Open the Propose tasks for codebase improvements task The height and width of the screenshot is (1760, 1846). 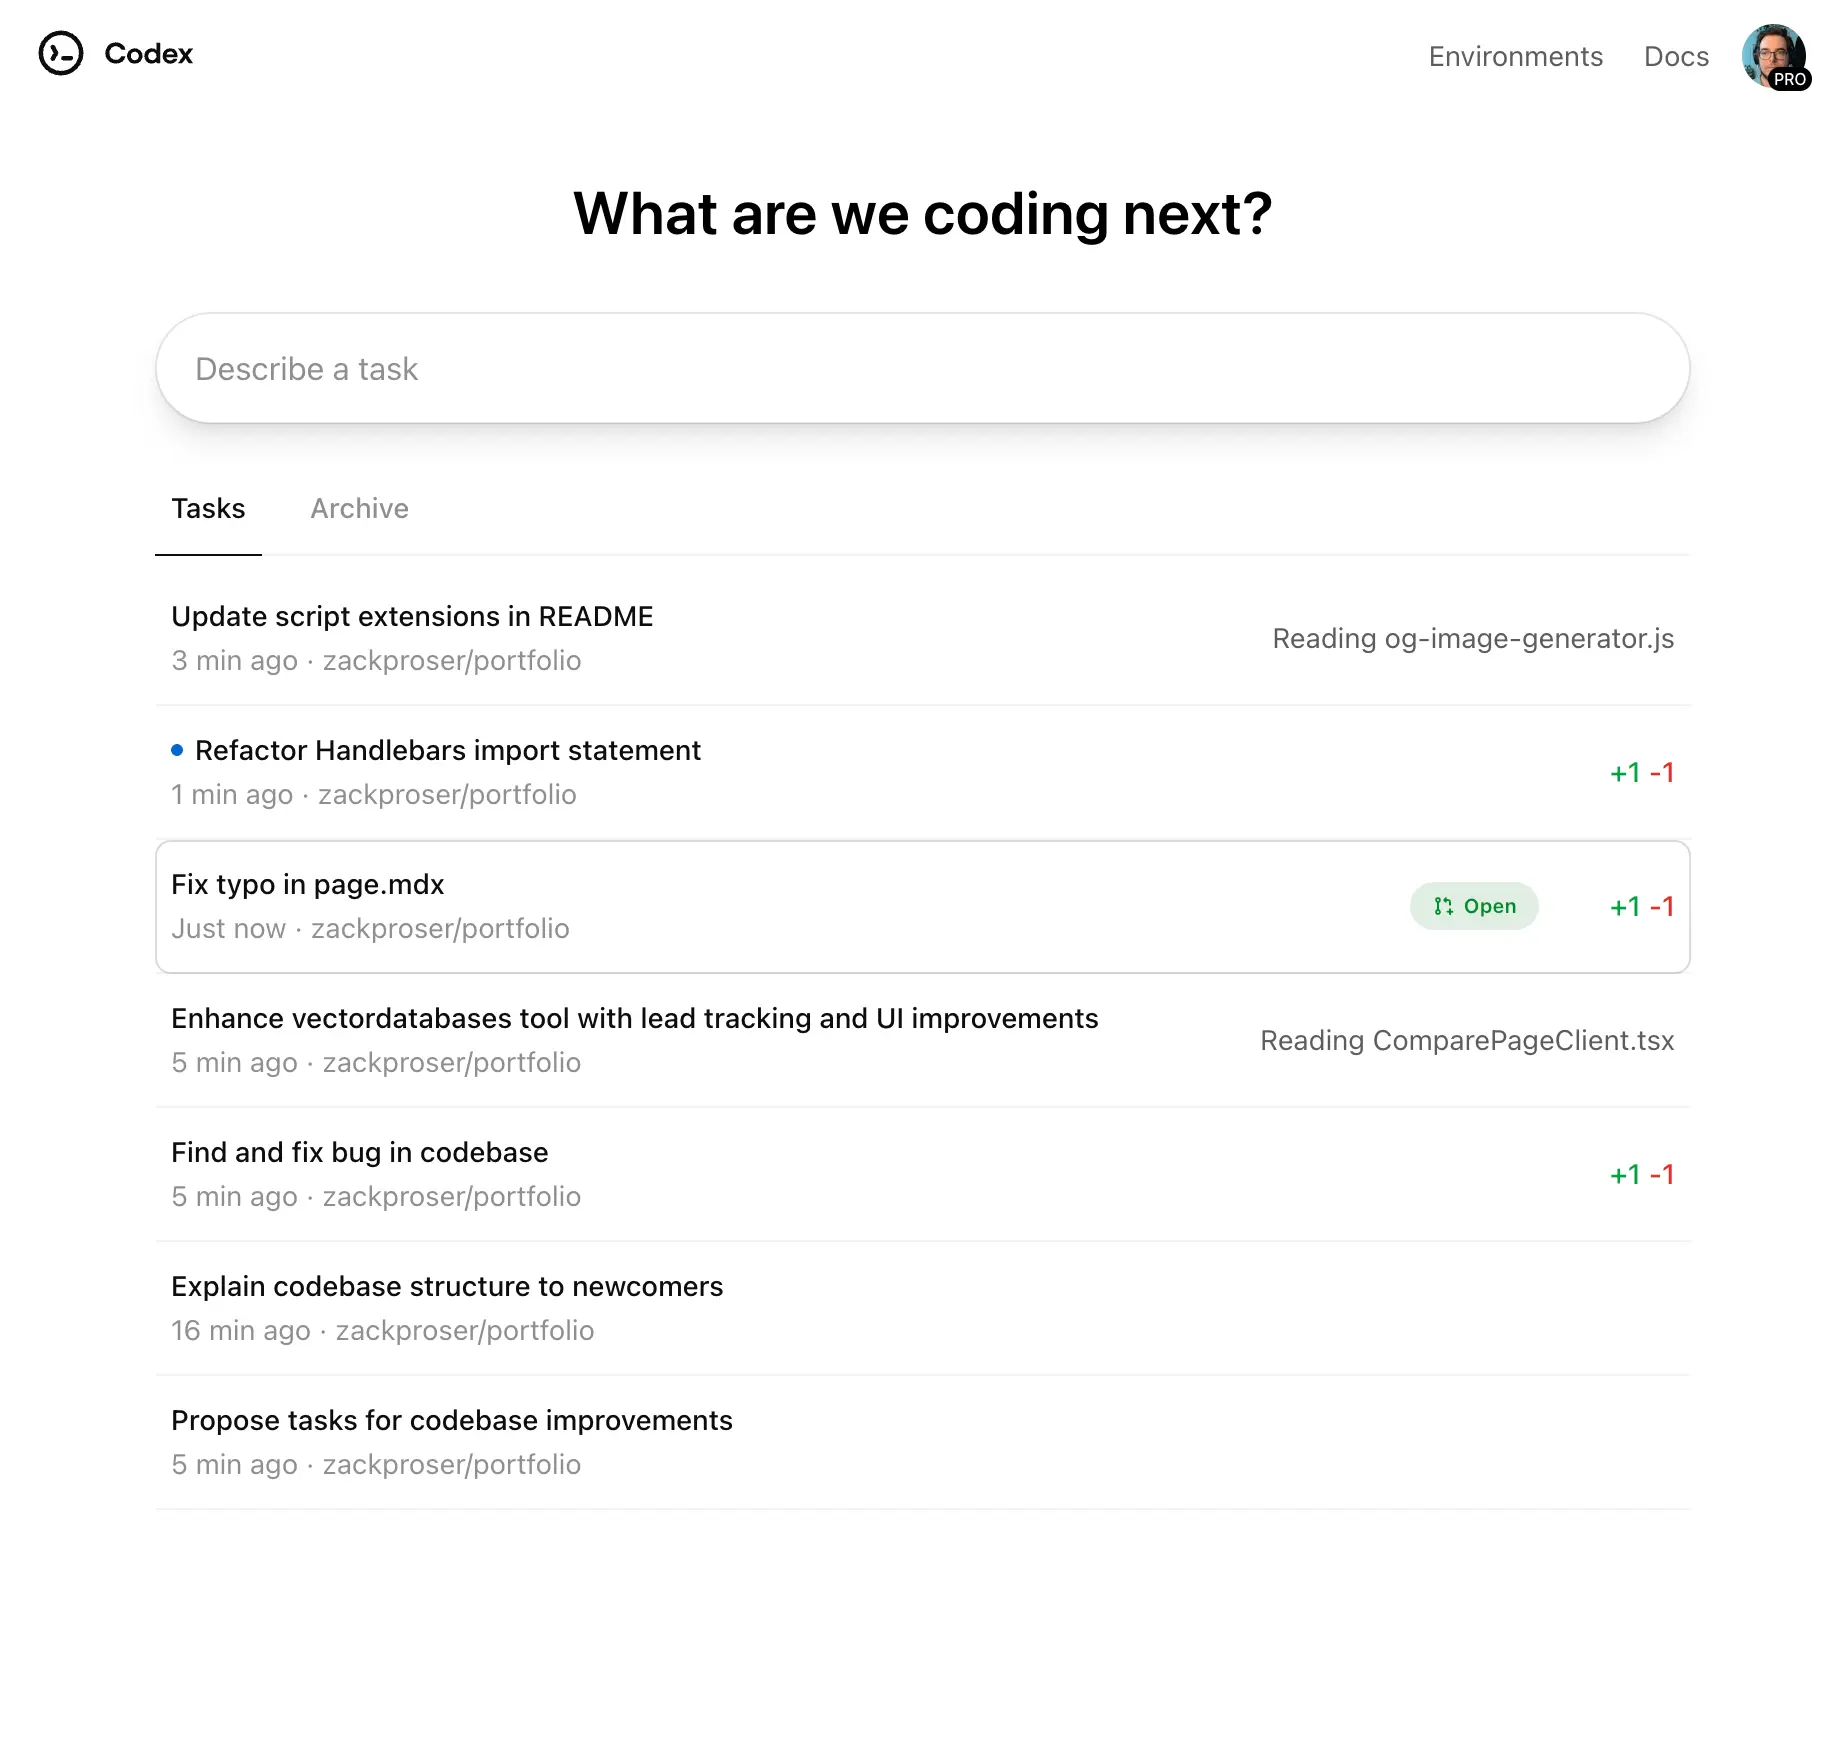451,1420
